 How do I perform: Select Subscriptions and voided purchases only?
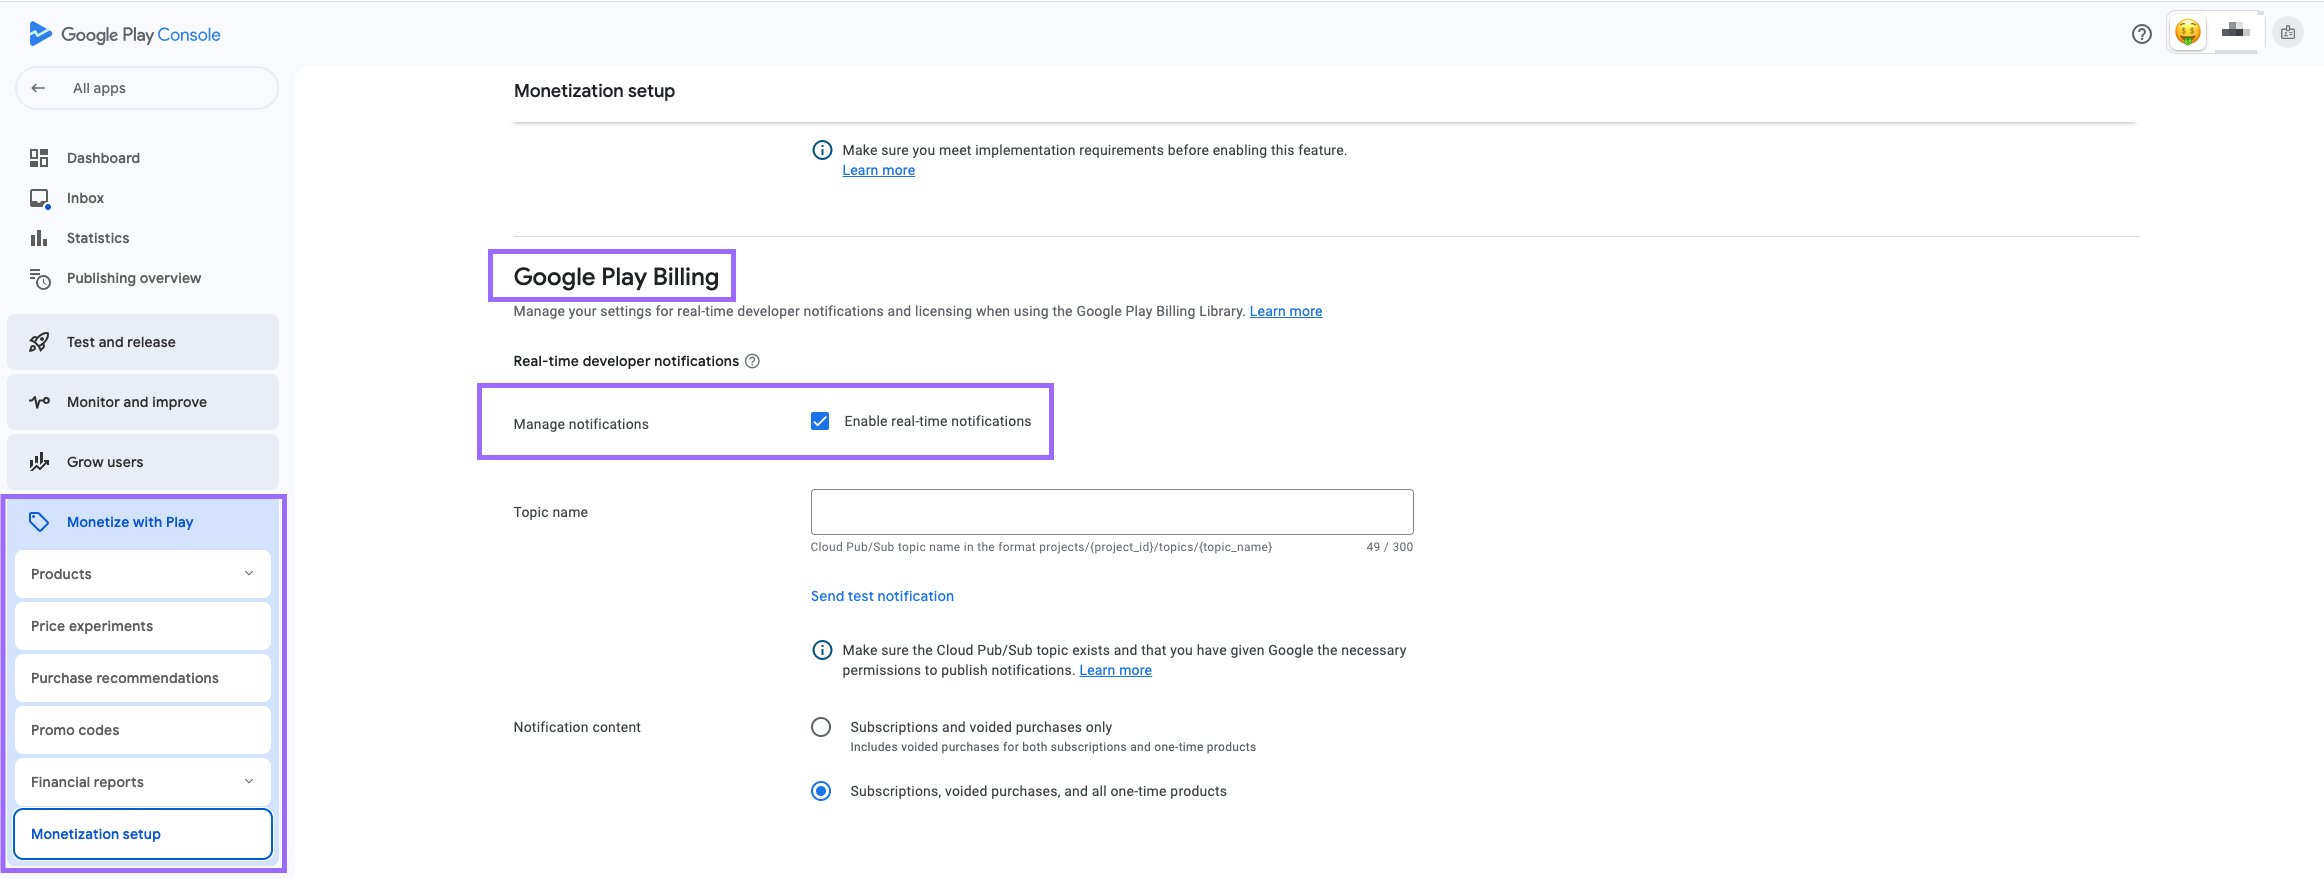pyautogui.click(x=821, y=727)
